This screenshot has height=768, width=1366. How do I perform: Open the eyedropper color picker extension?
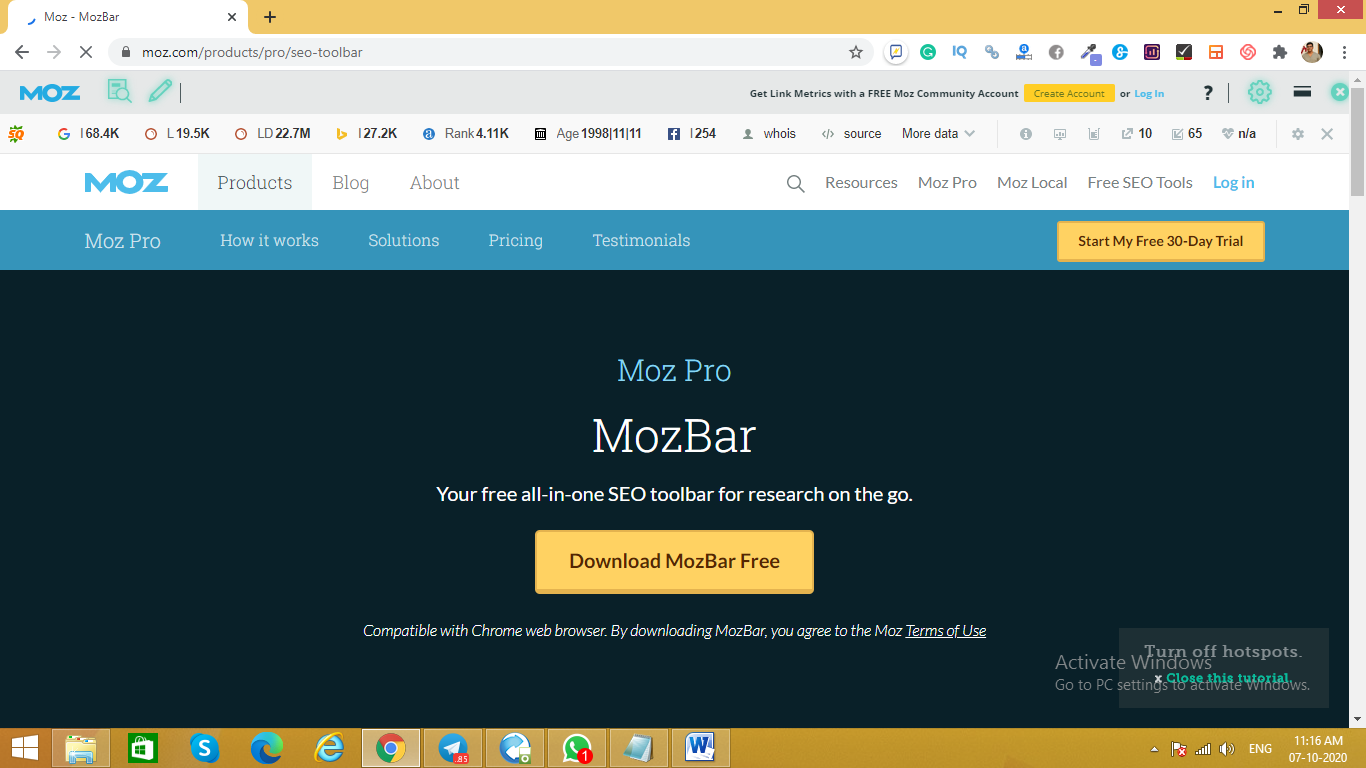tap(1089, 52)
